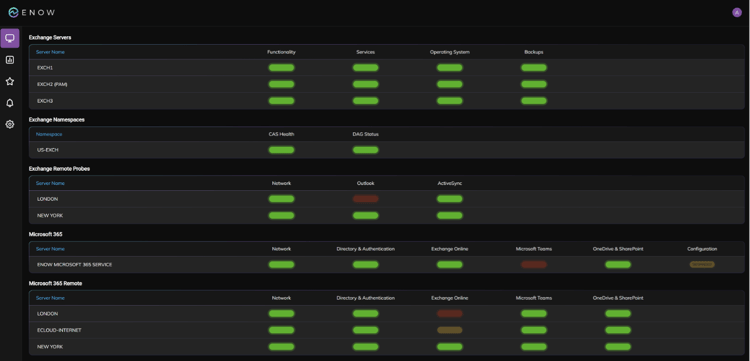Image resolution: width=750 pixels, height=361 pixels.
Task: Select ENOW MICROSOFT 365 SERVICE row name
Action: click(x=74, y=264)
